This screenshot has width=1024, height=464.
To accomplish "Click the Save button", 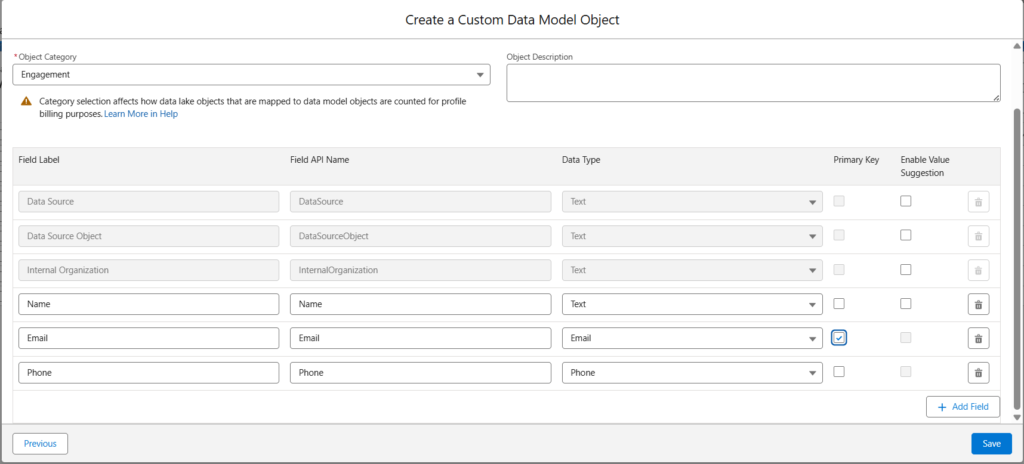I will (x=991, y=444).
